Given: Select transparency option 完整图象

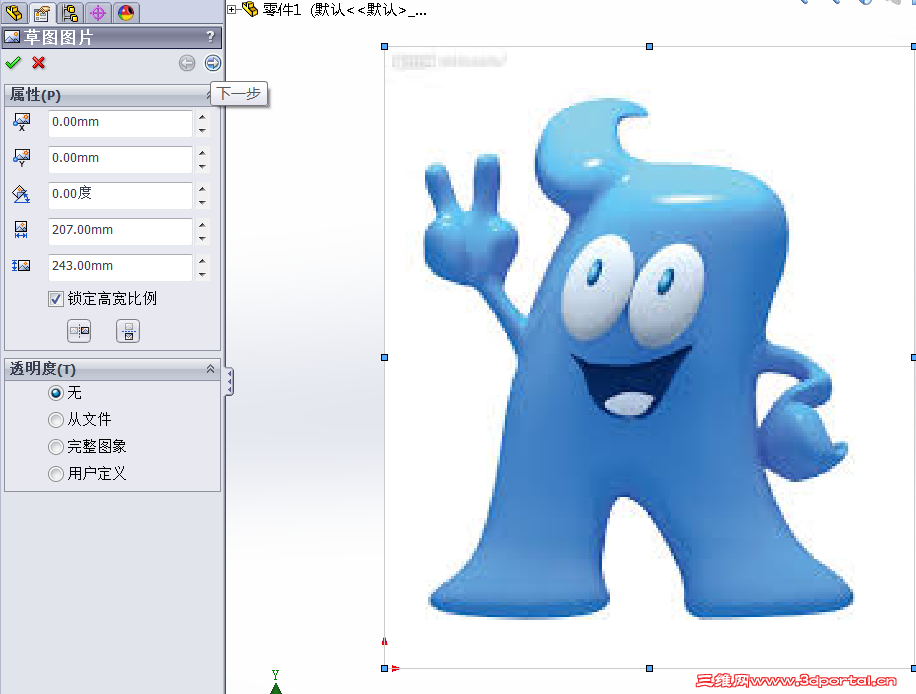Looking at the screenshot, I should pos(55,447).
